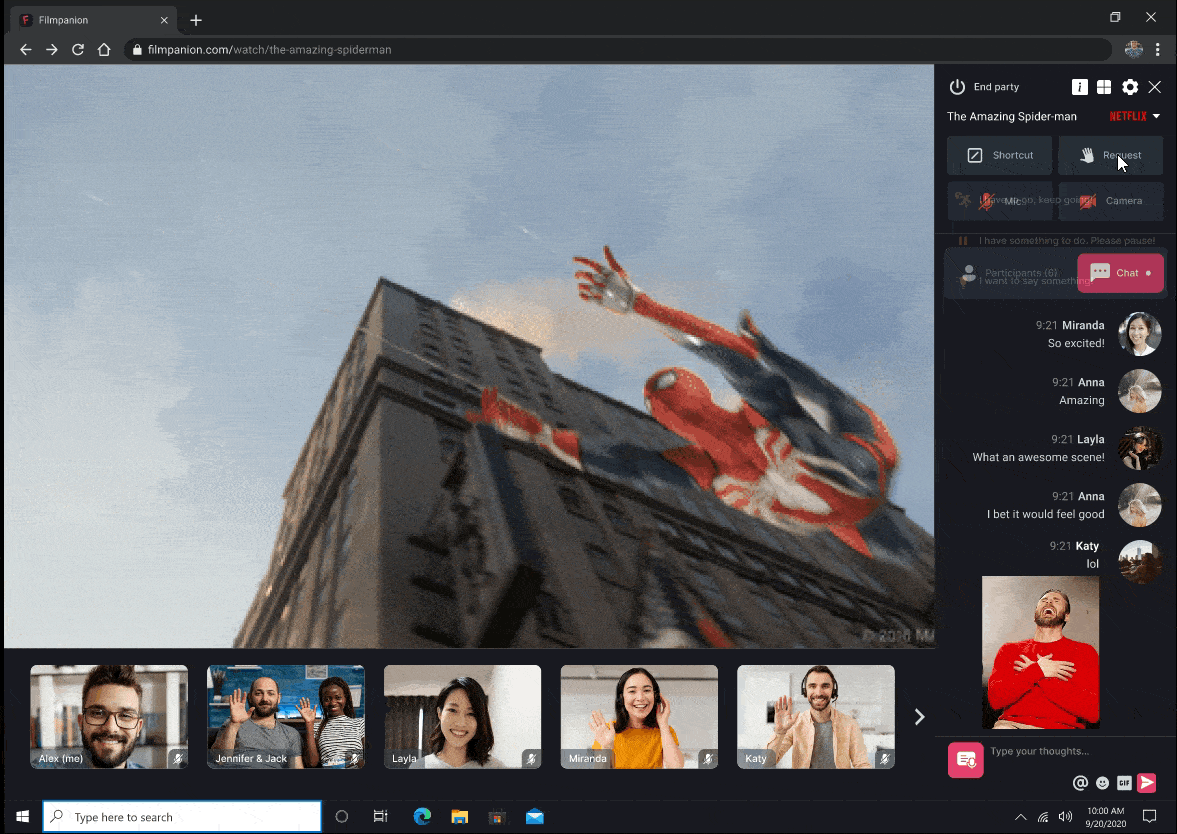Open Cortana circle icon
1177x834 pixels.
(342, 816)
